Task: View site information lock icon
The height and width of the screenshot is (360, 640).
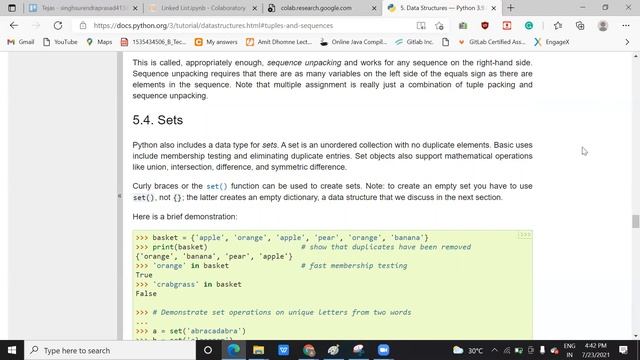Action: tap(83, 25)
